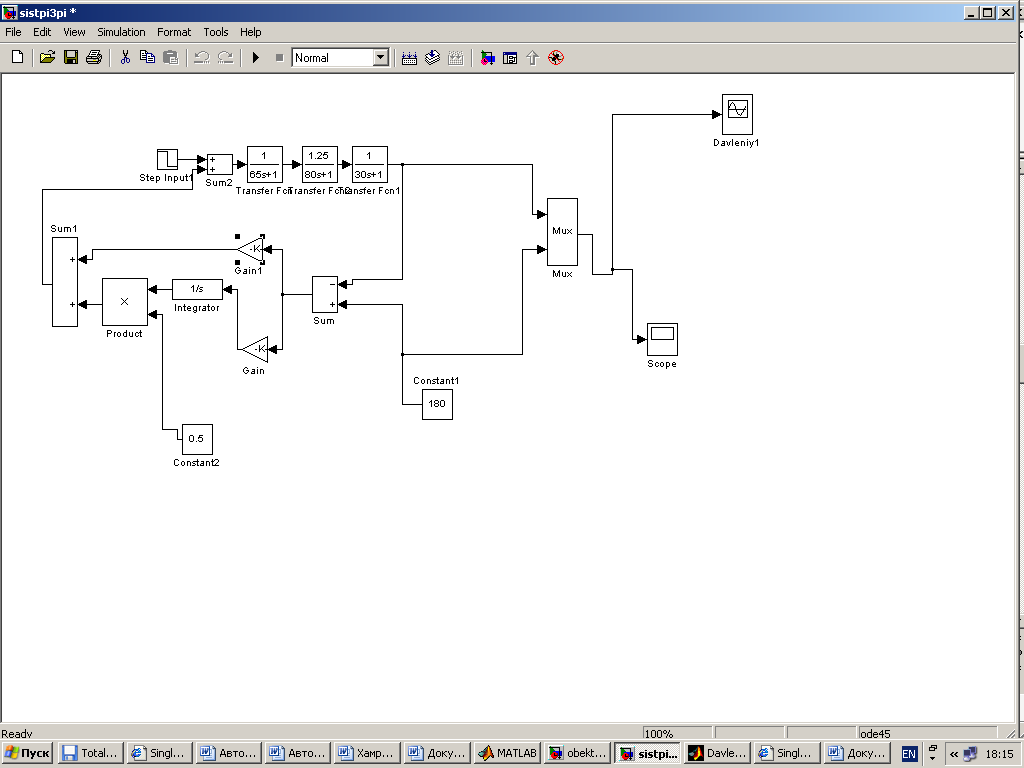Select the Integrator 1/s block
Screen dimensions: 1024x768
tap(197, 289)
